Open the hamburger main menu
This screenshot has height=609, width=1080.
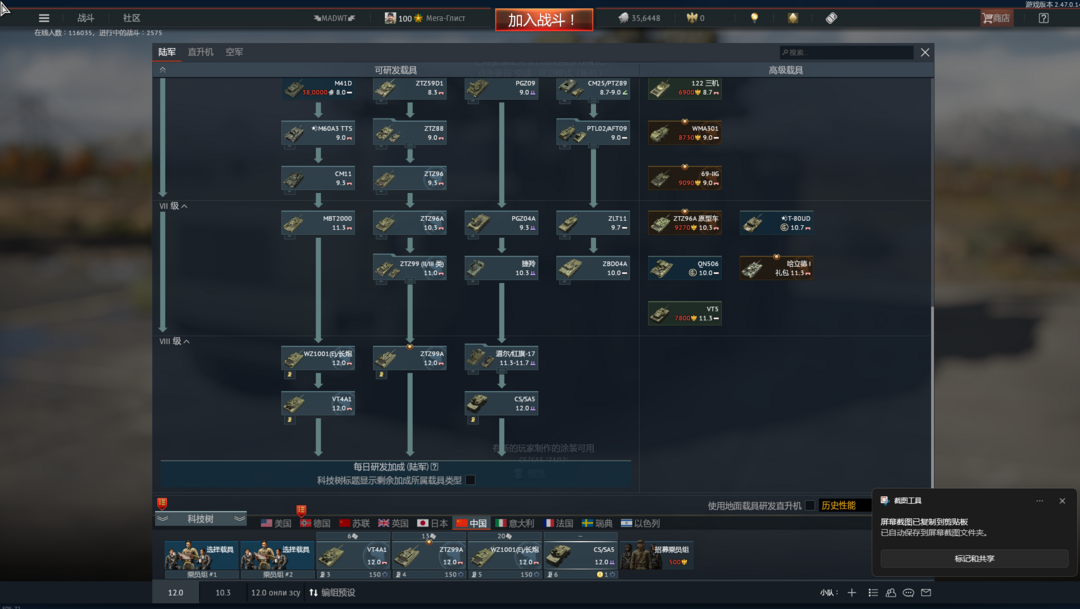[44, 18]
